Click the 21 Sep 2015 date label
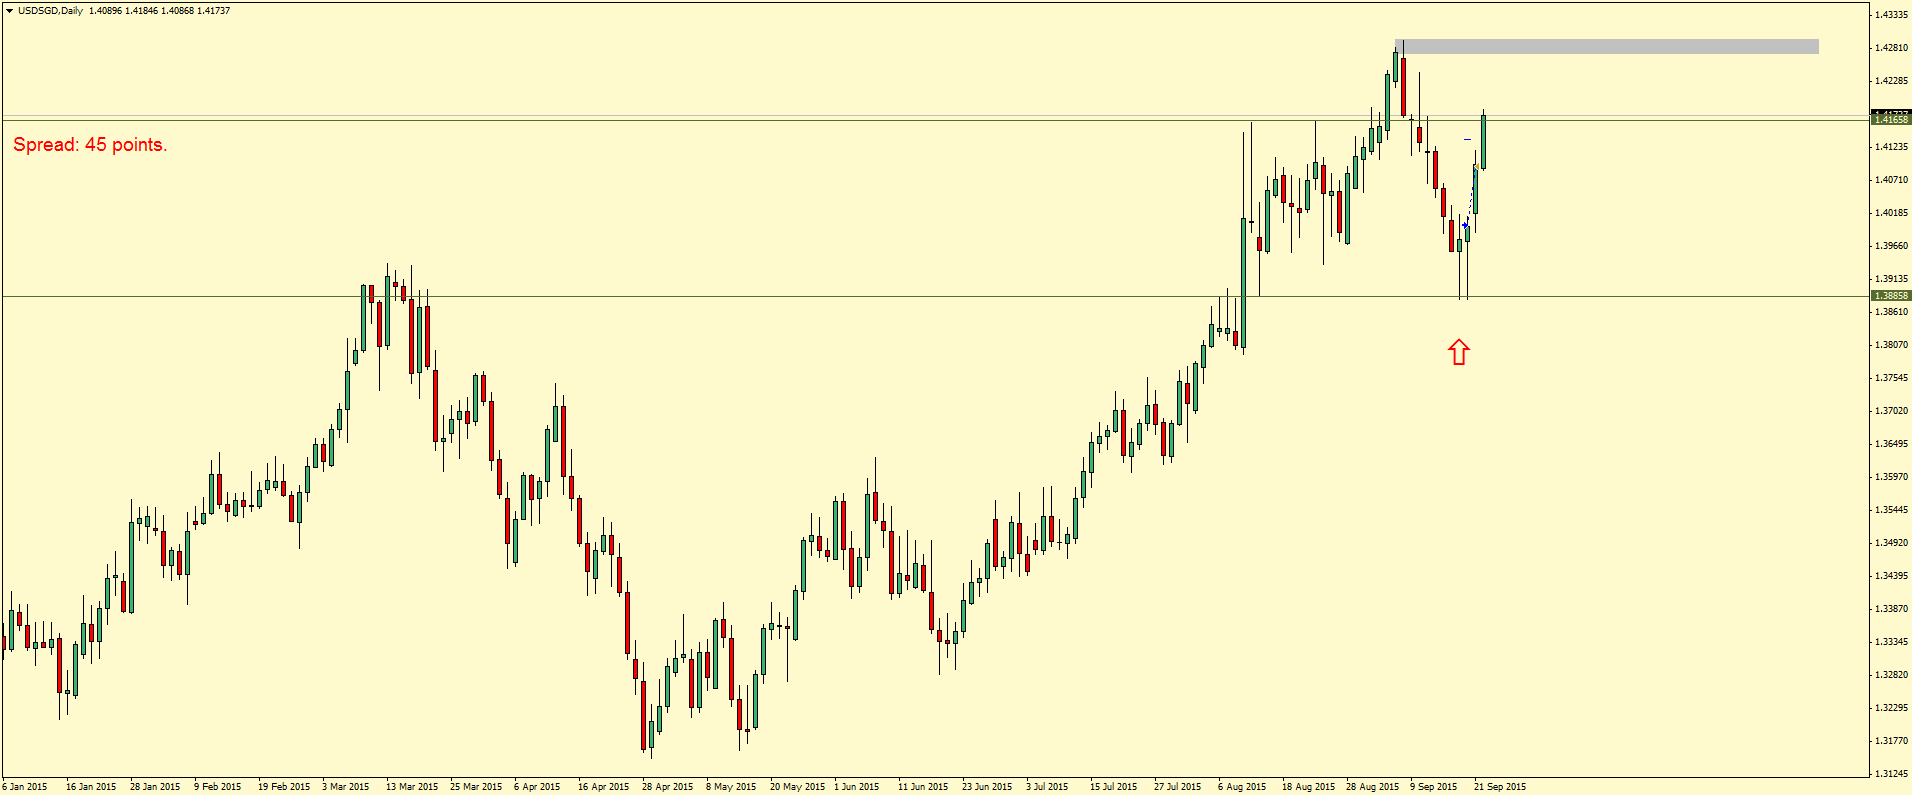This screenshot has height=795, width=1912. click(1500, 787)
